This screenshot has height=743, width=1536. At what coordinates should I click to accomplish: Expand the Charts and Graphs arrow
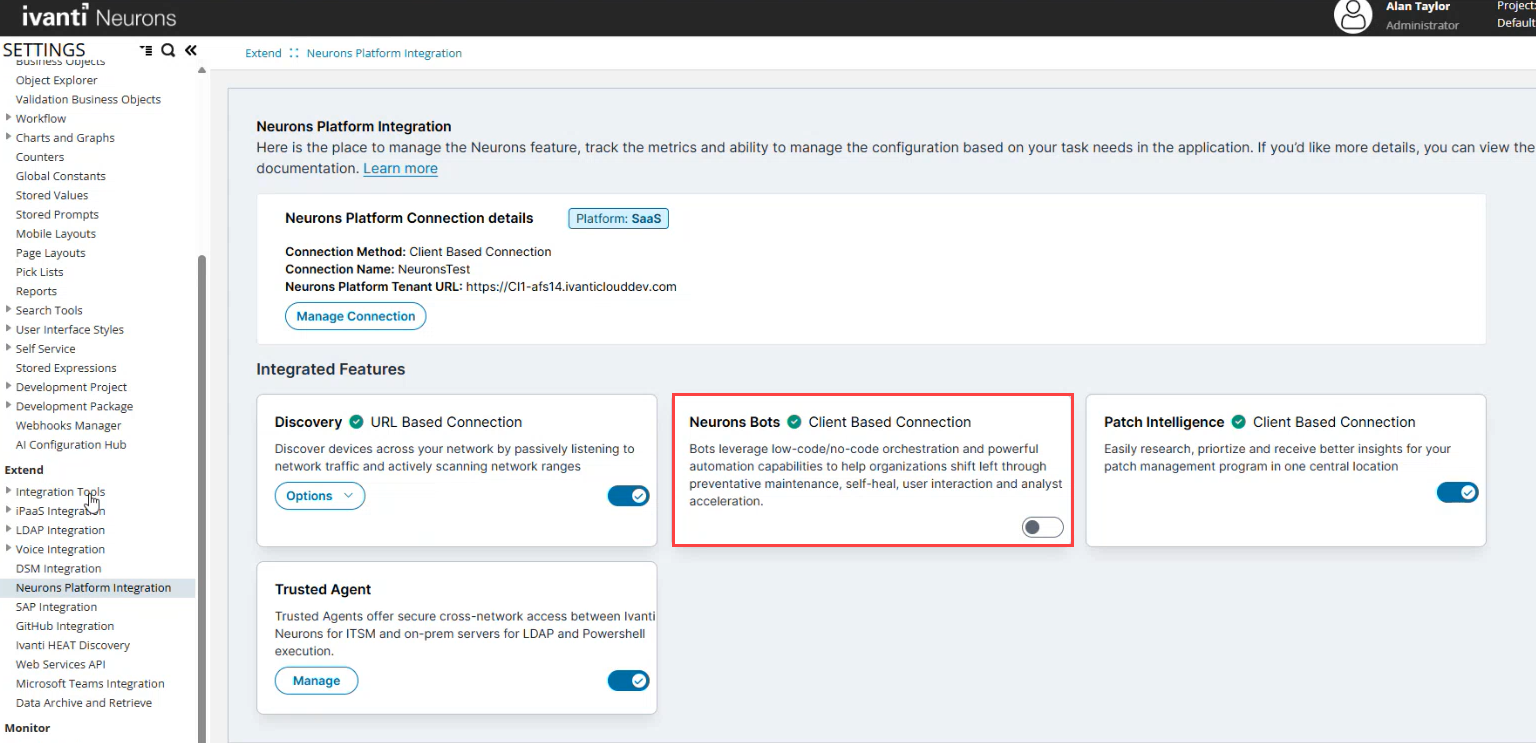9,137
